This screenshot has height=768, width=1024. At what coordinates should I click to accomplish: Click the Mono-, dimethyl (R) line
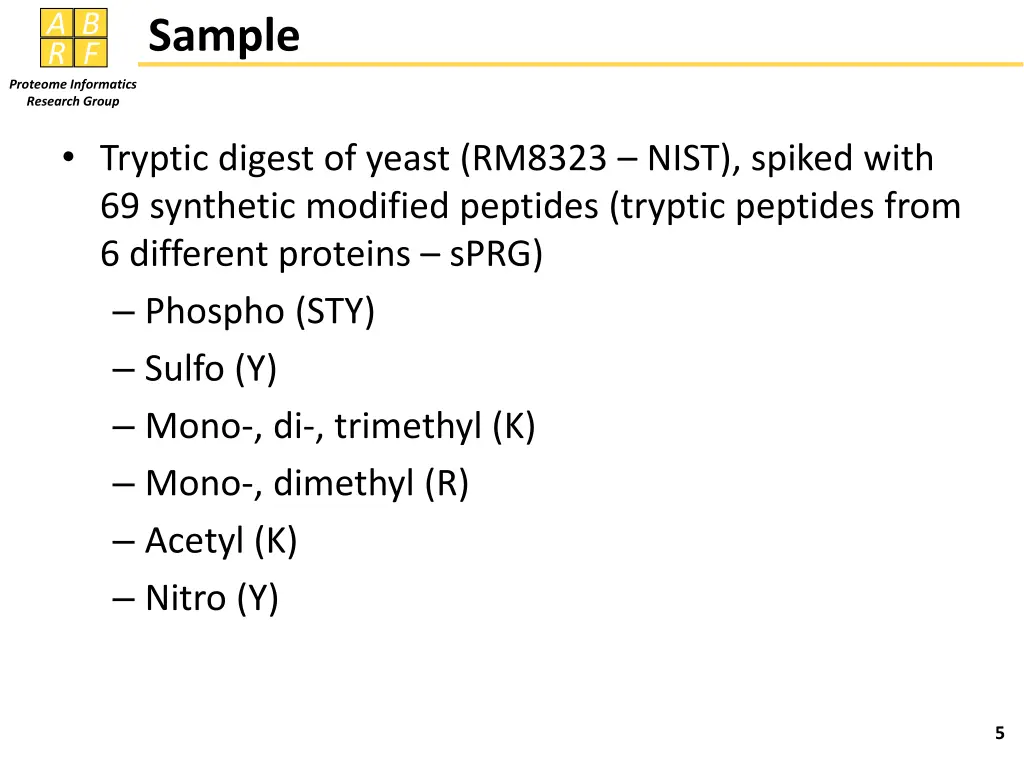(x=291, y=484)
